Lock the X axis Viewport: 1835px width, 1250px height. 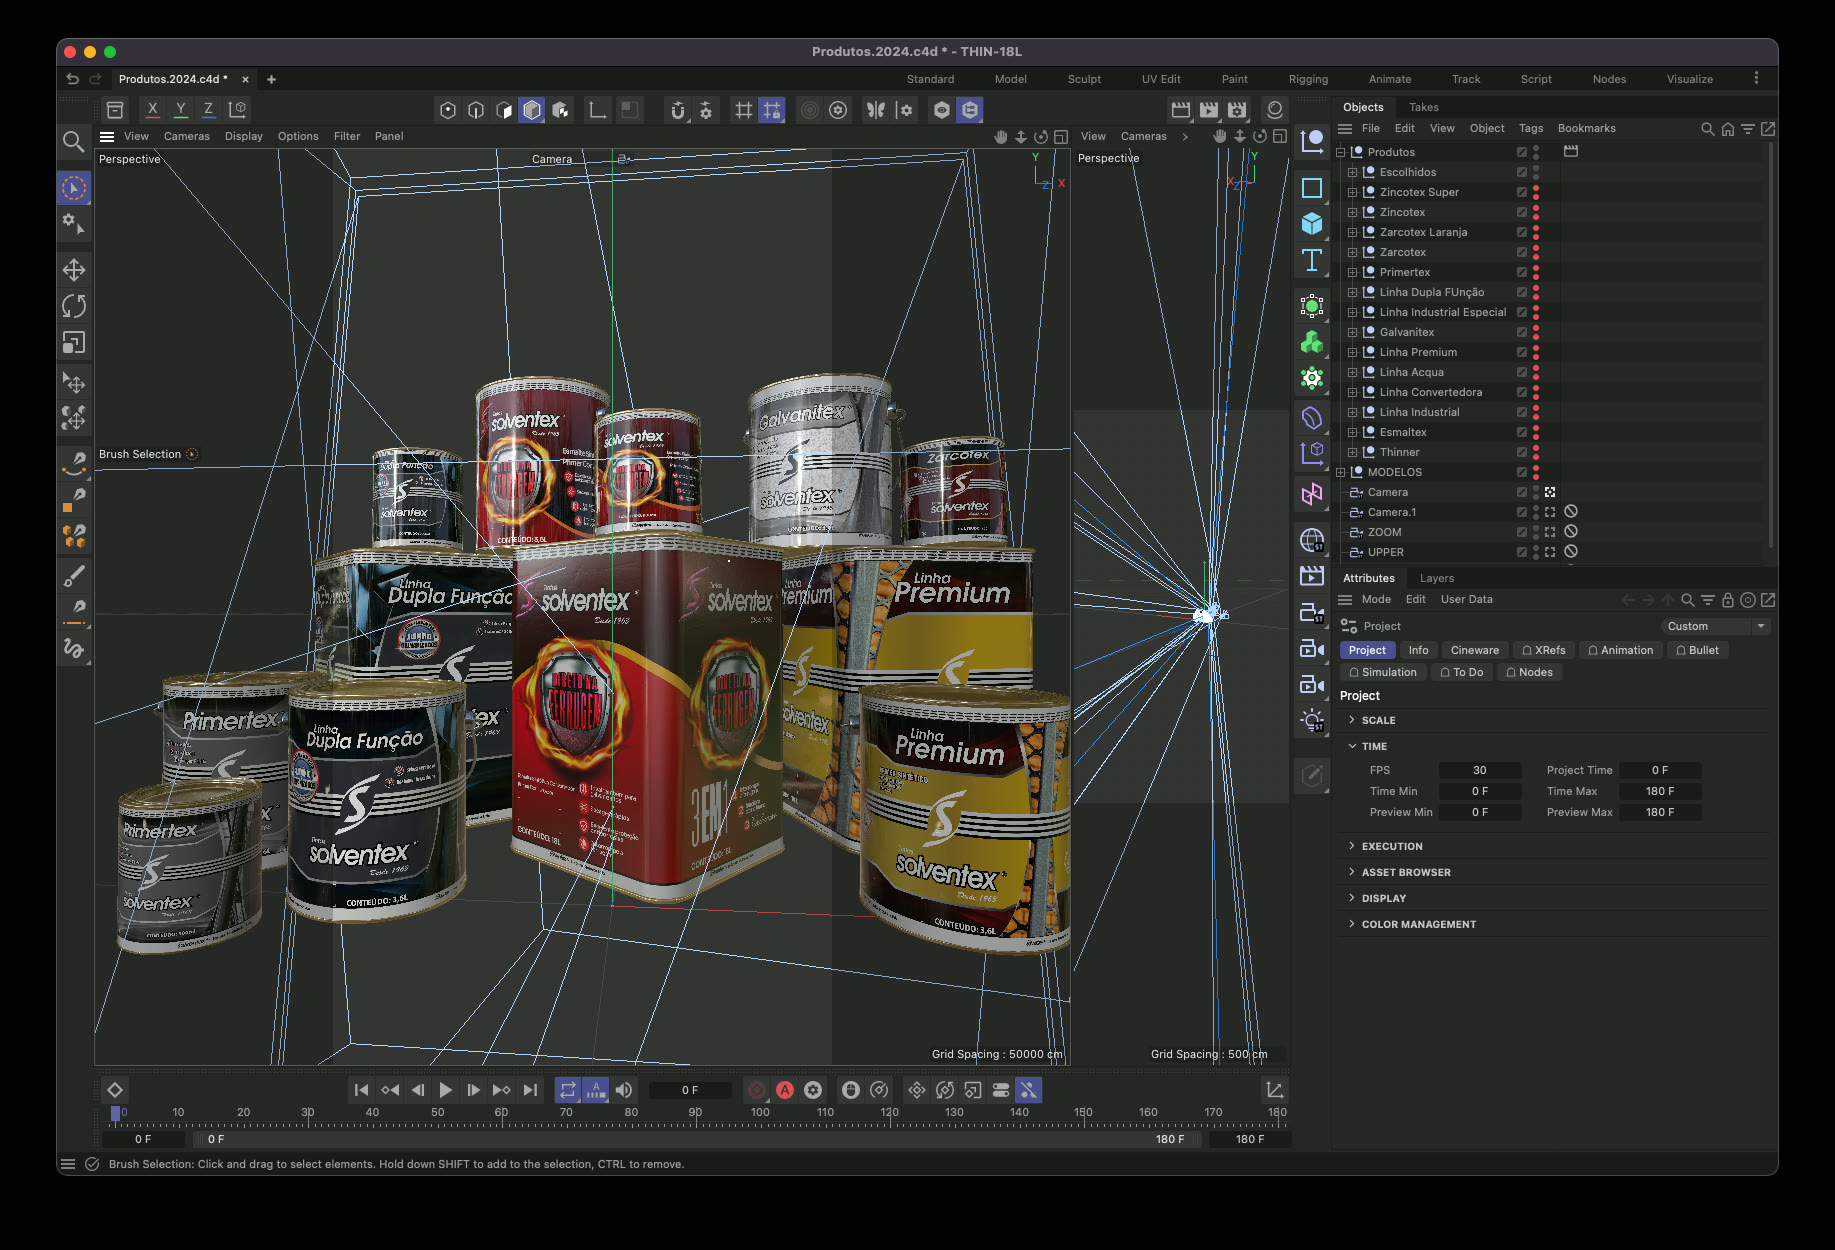[152, 109]
